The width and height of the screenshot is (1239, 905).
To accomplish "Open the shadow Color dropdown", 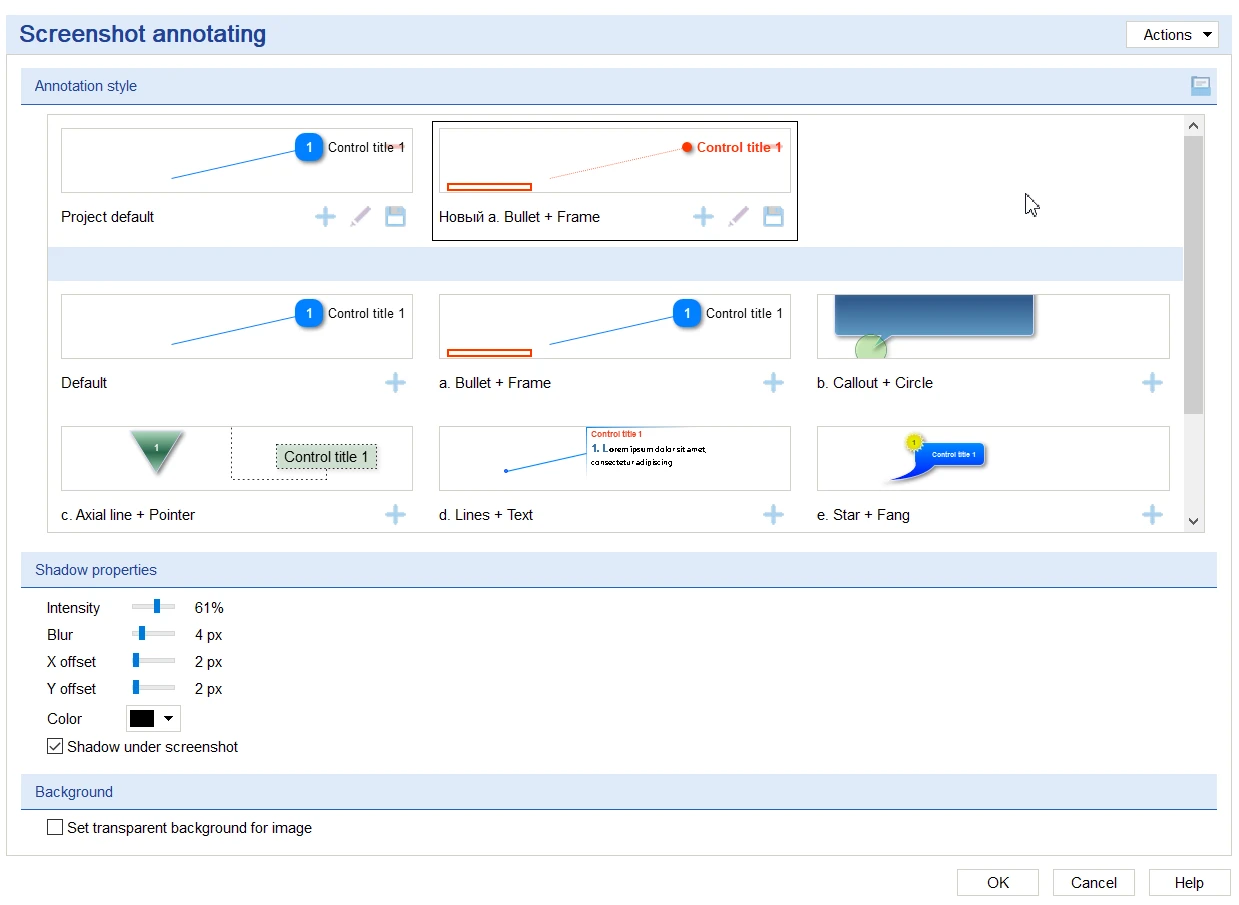I will coord(153,718).
